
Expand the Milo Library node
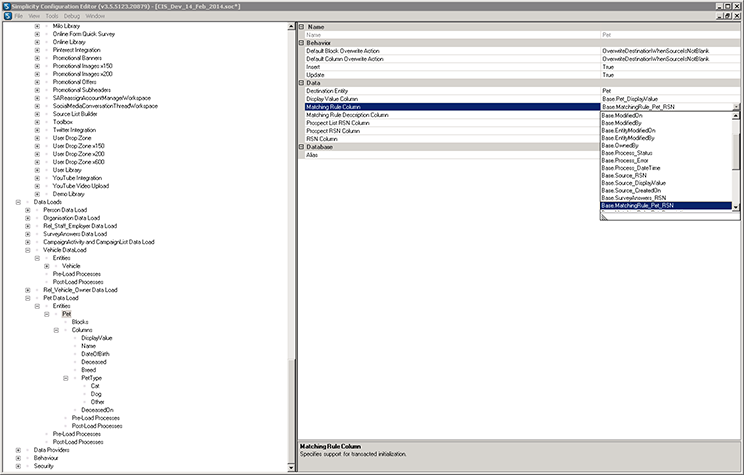tap(37, 26)
